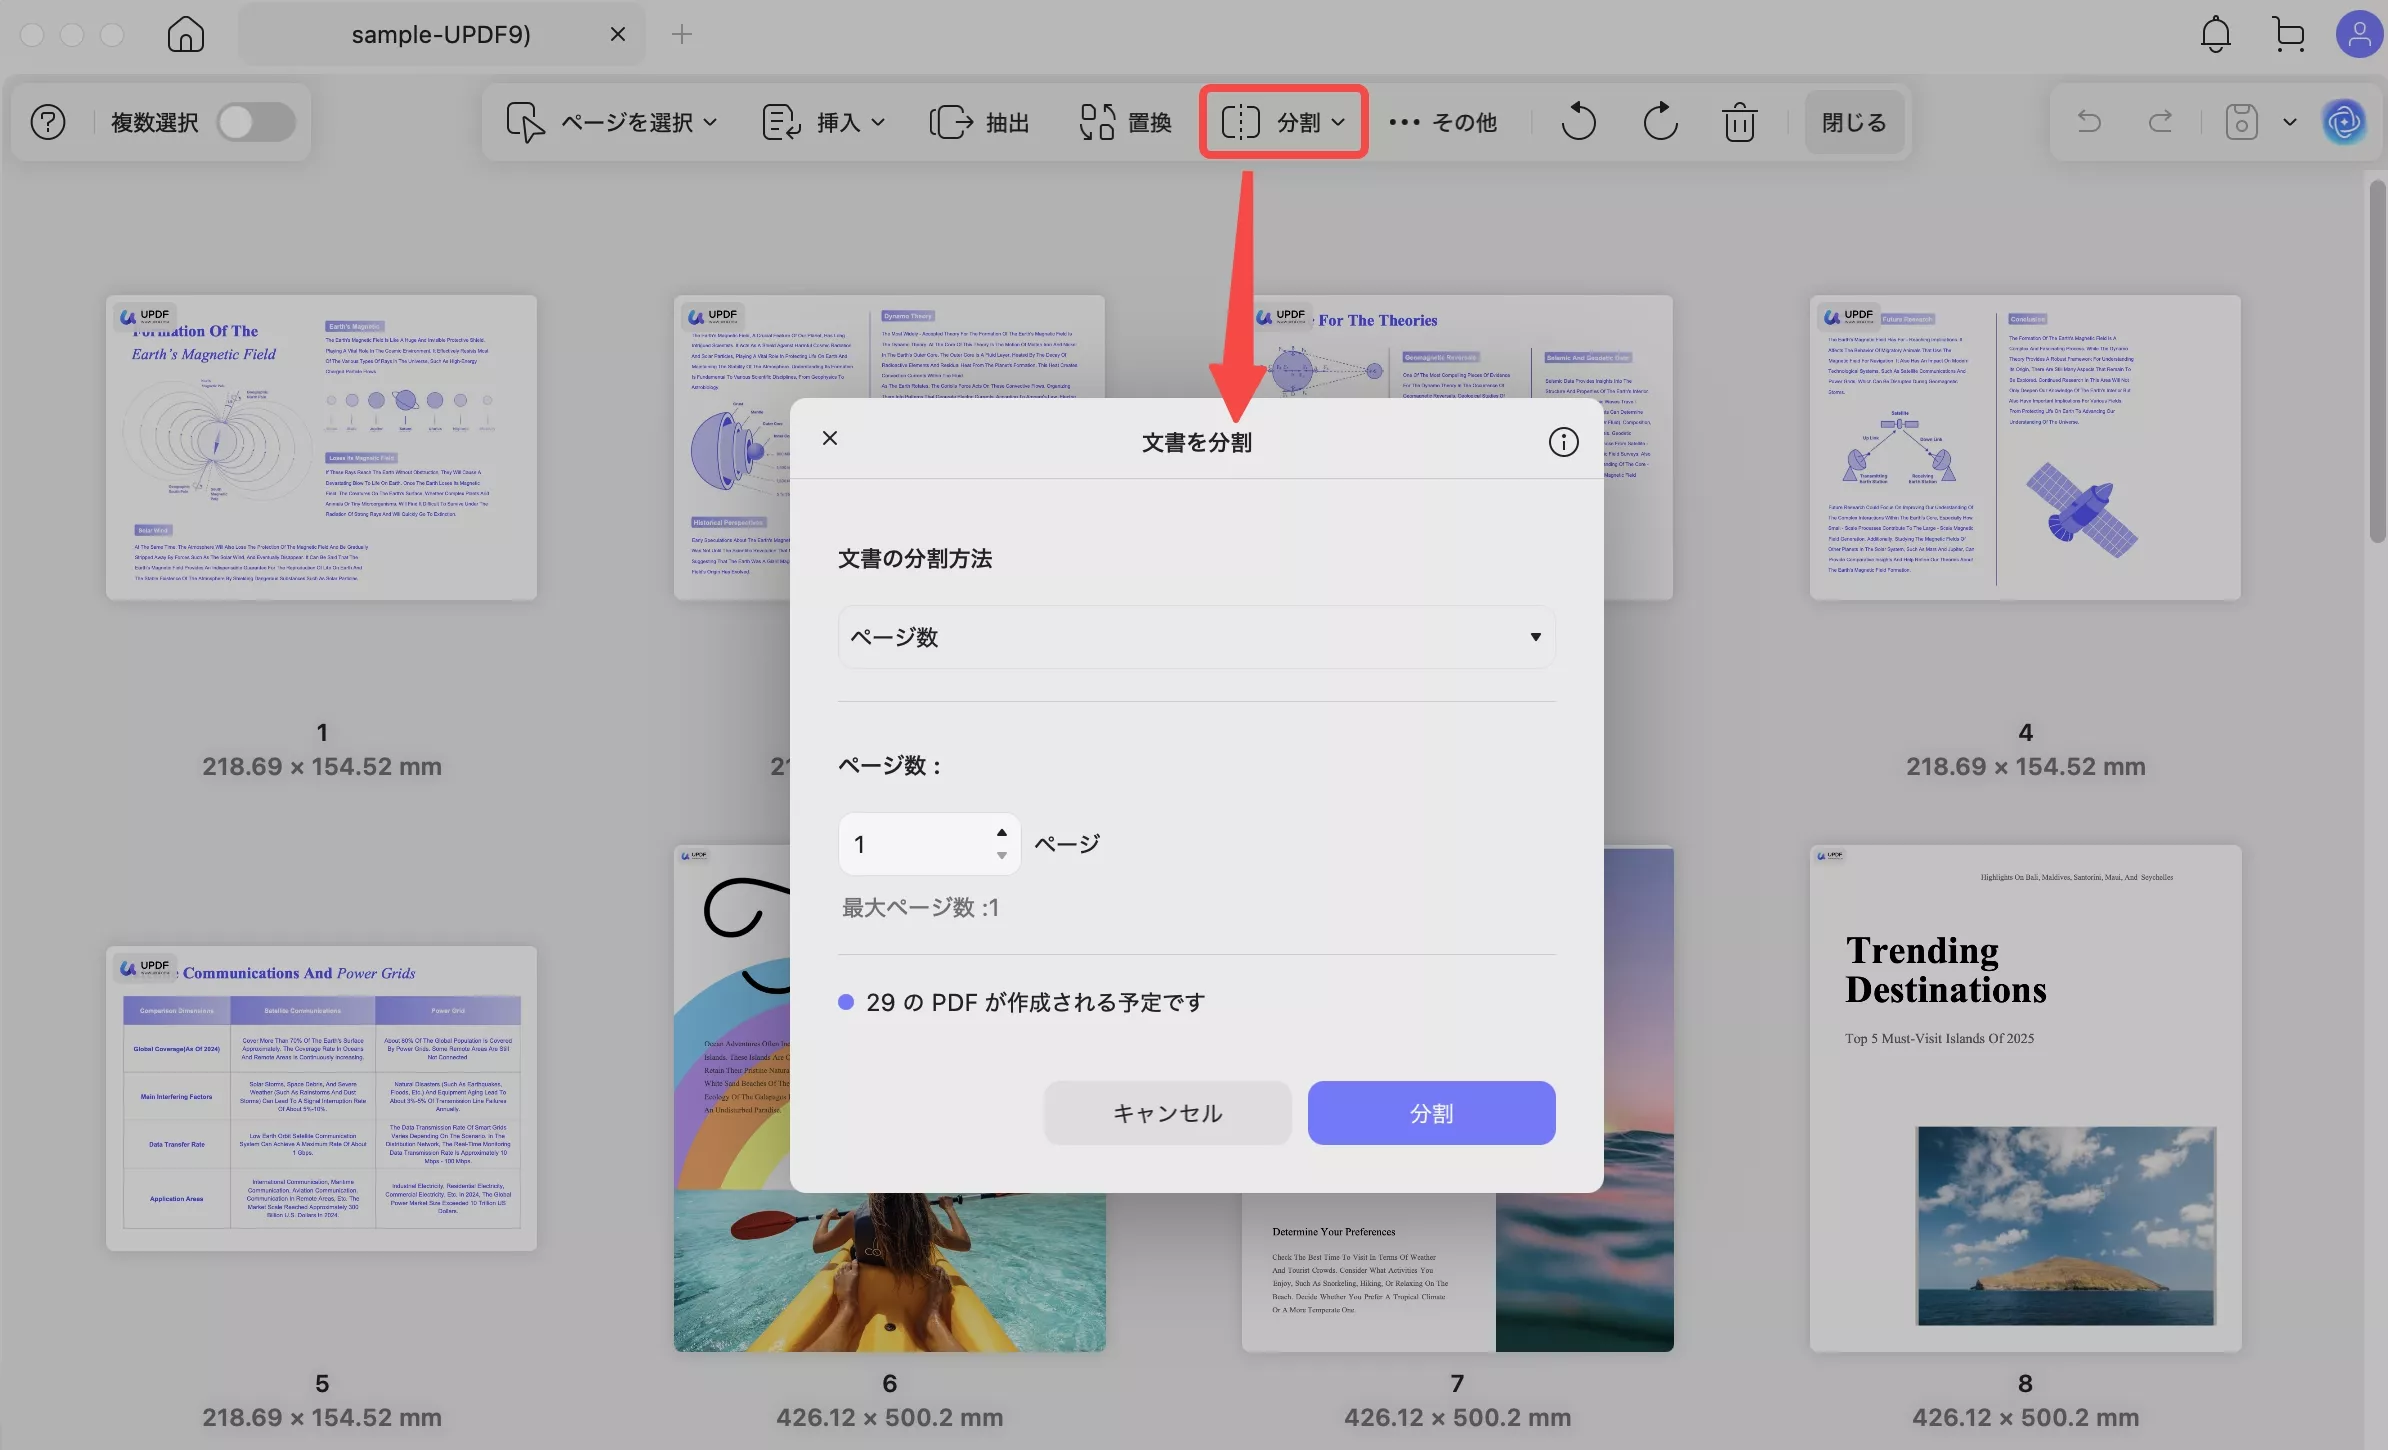Select the 抽出 (extract) tool

(979, 121)
